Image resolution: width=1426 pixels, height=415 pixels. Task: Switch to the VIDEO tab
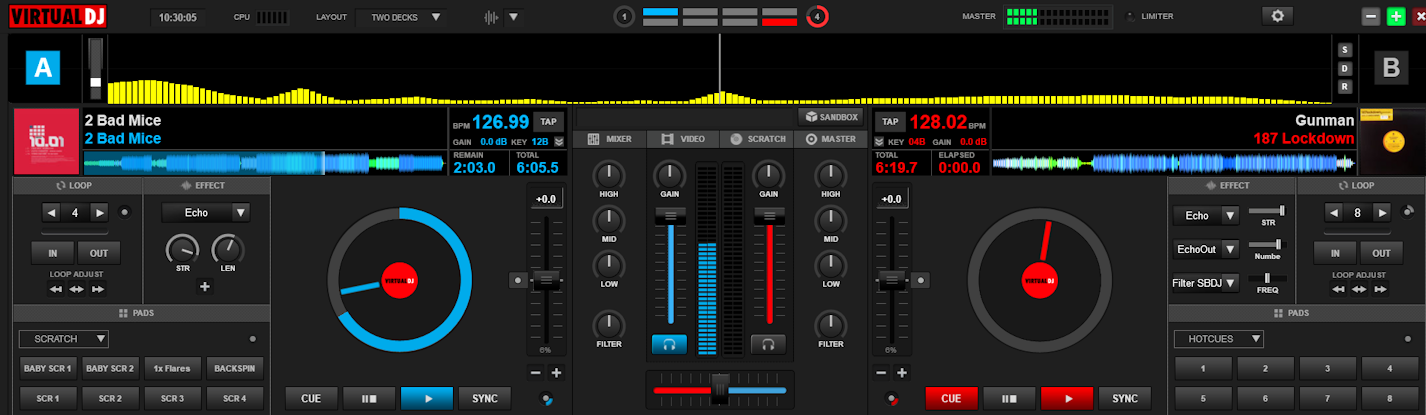[x=684, y=139]
